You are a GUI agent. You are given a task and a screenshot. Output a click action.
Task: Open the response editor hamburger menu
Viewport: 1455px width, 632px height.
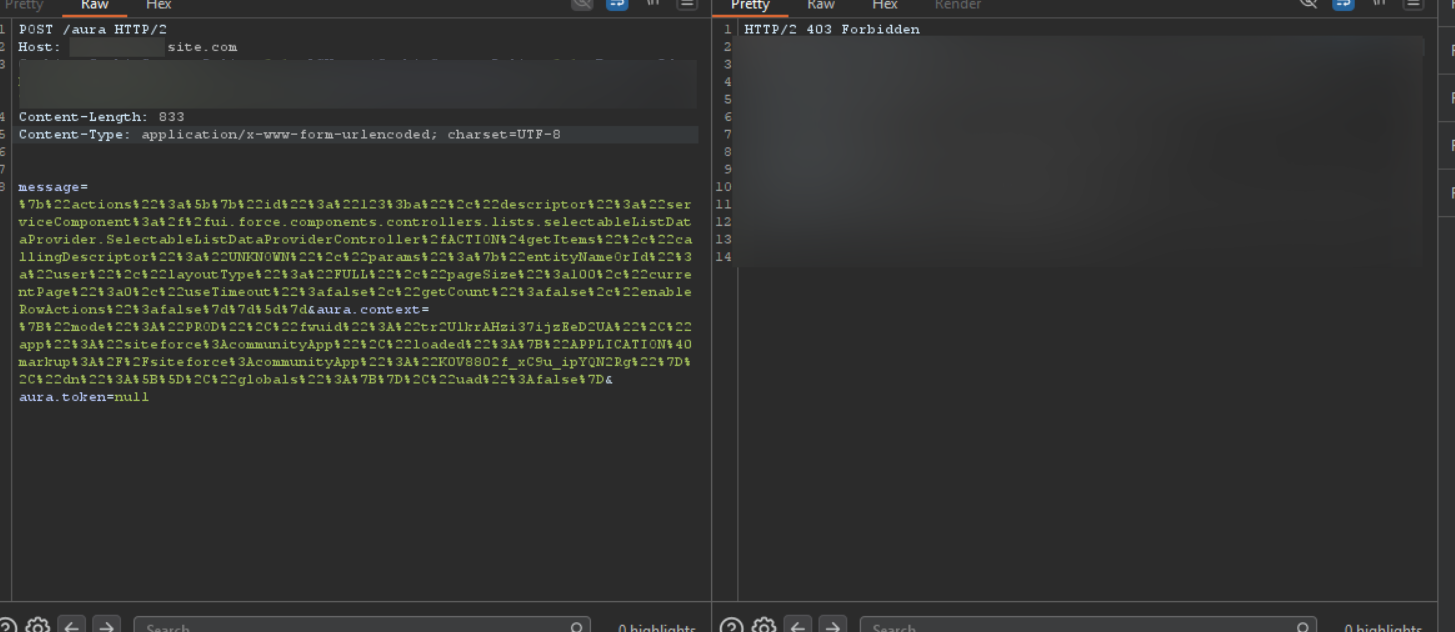tap(1412, 4)
